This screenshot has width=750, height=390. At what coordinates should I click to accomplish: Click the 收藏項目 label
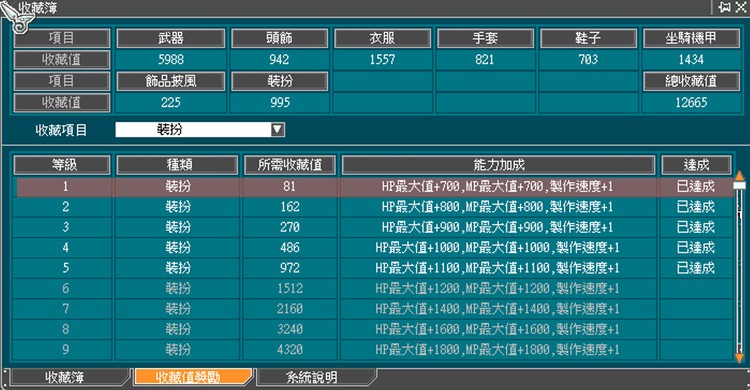(x=61, y=130)
